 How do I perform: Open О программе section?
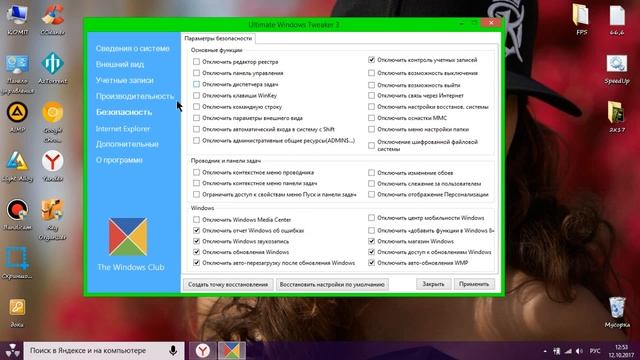coord(119,160)
